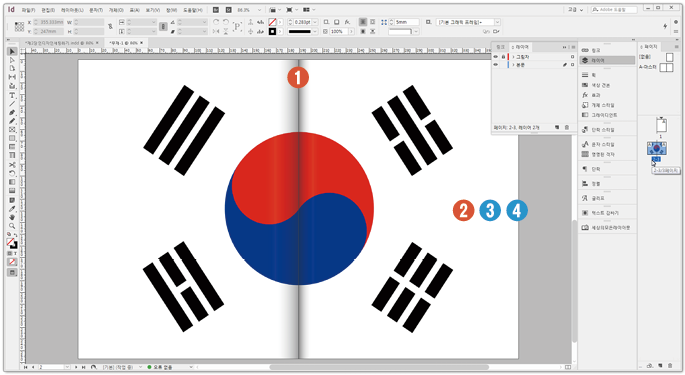Viewport: 685px width, 375px height.
Task: Open the Bridge icon in application bar
Action: coord(216,10)
